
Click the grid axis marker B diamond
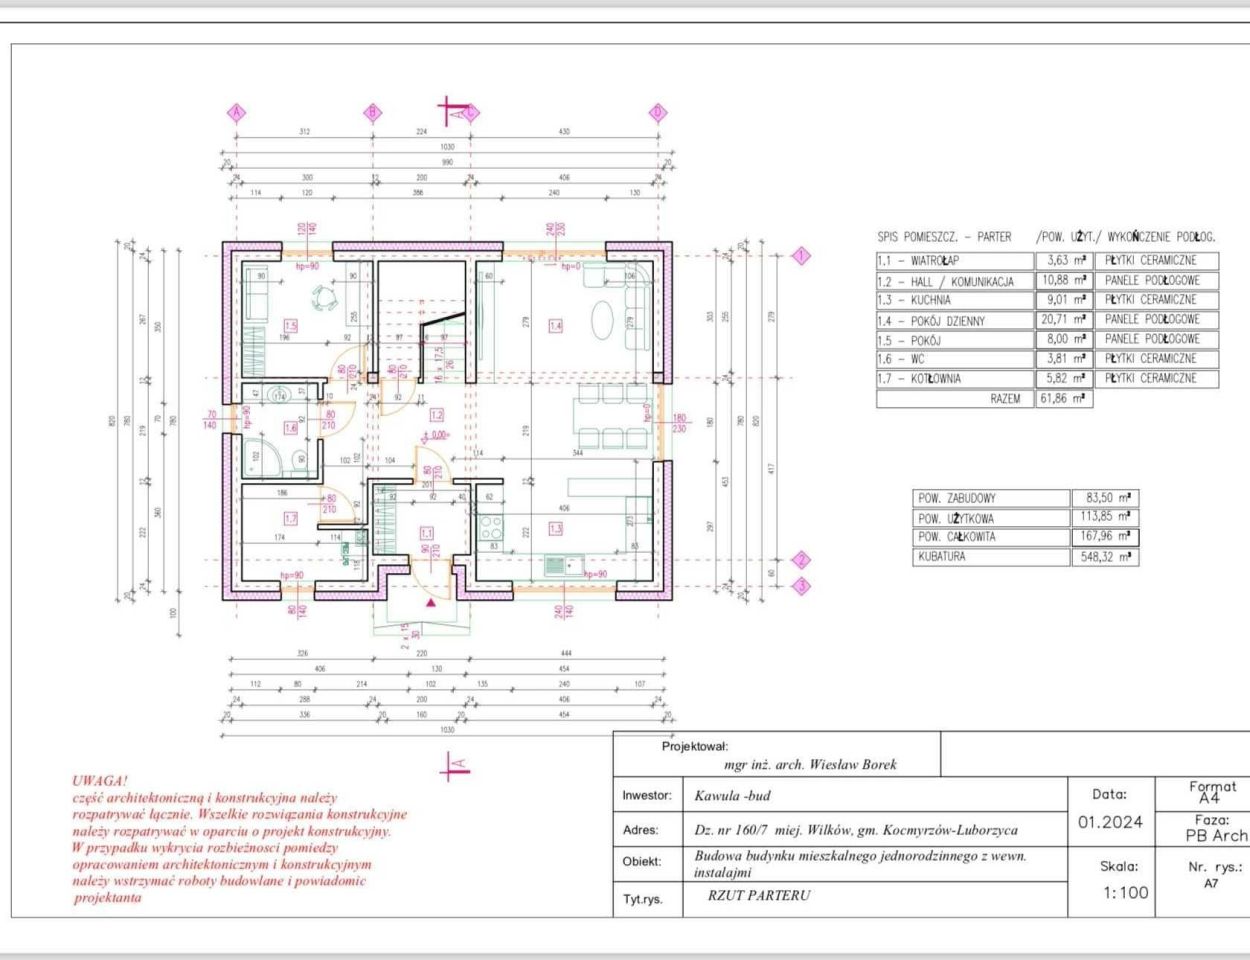point(372,112)
